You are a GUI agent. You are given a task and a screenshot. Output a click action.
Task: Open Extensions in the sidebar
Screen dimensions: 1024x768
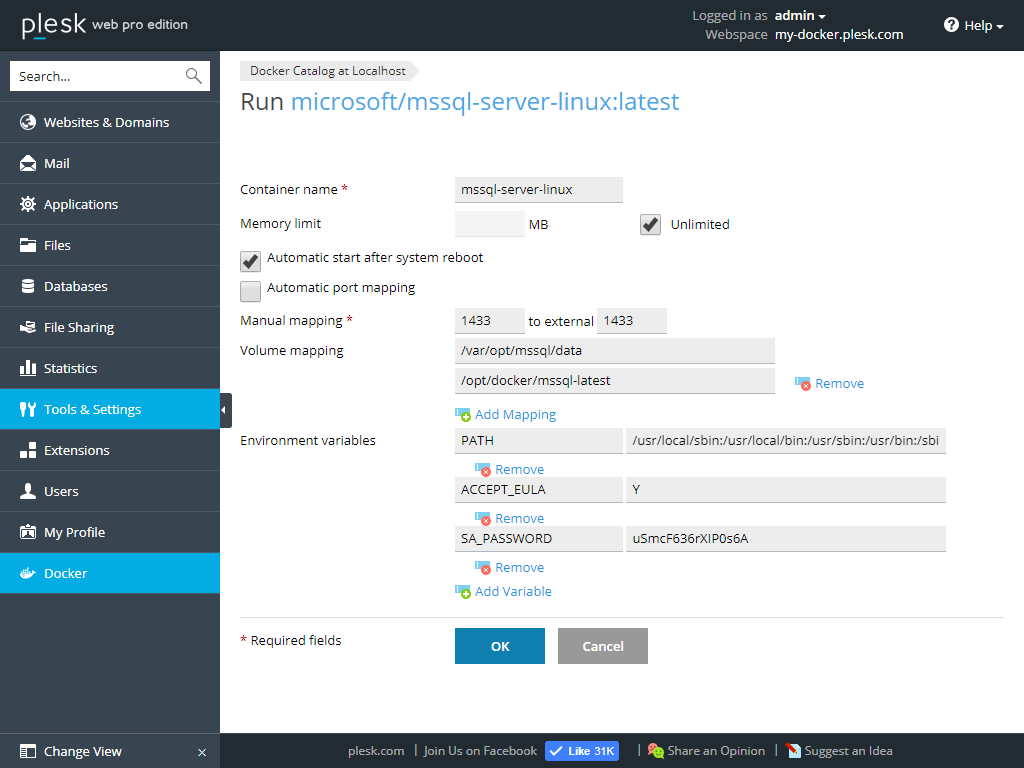[x=110, y=451]
